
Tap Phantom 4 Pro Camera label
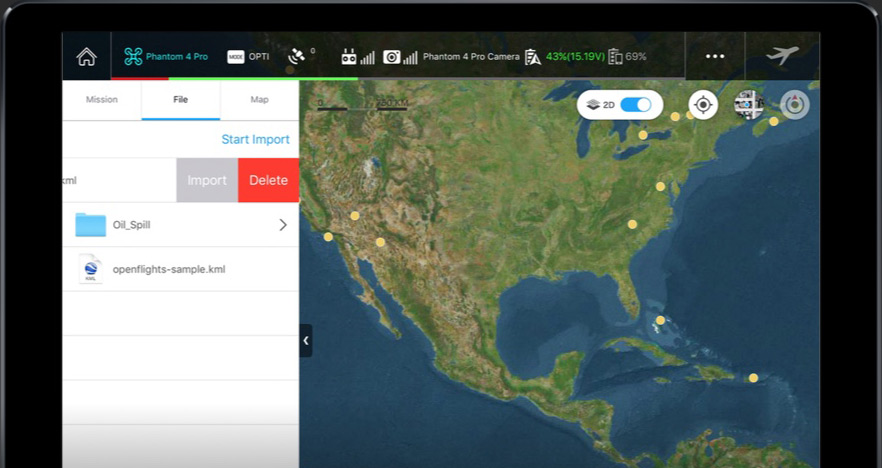pos(471,57)
